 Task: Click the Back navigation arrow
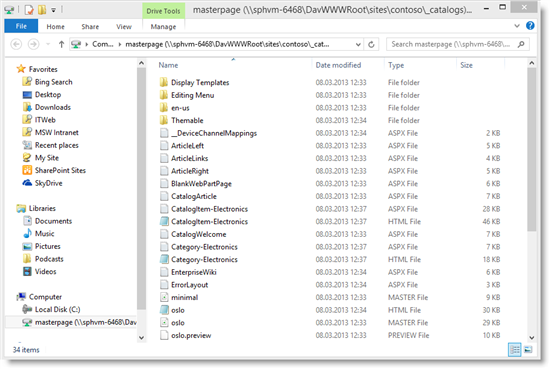[16, 44]
